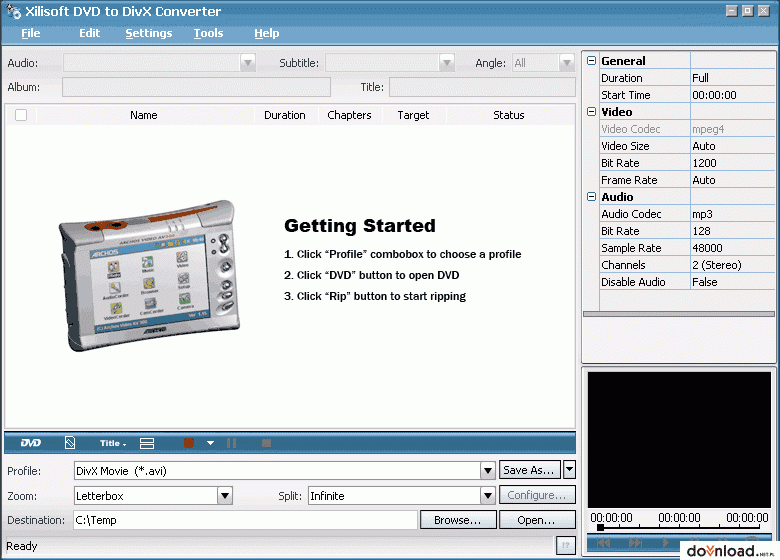The height and width of the screenshot is (560, 780).
Task: Click the Sample Rate value '48000'
Action: (x=732, y=248)
